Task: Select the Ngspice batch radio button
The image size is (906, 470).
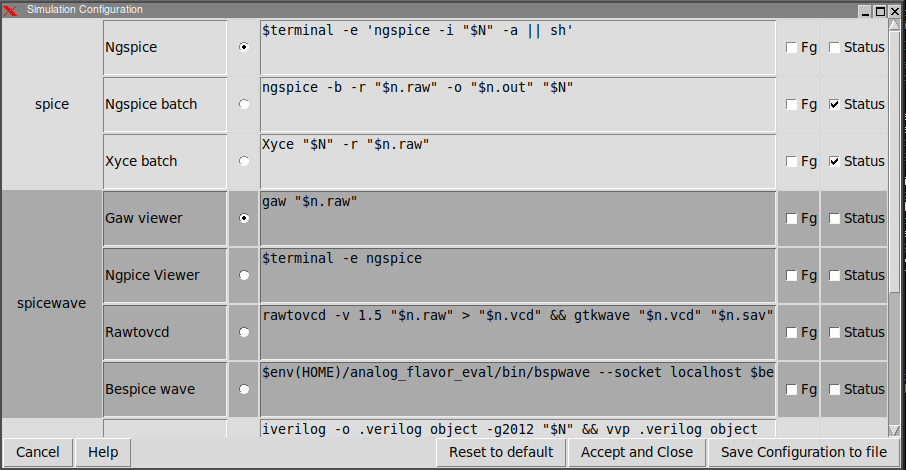Action: tap(244, 104)
